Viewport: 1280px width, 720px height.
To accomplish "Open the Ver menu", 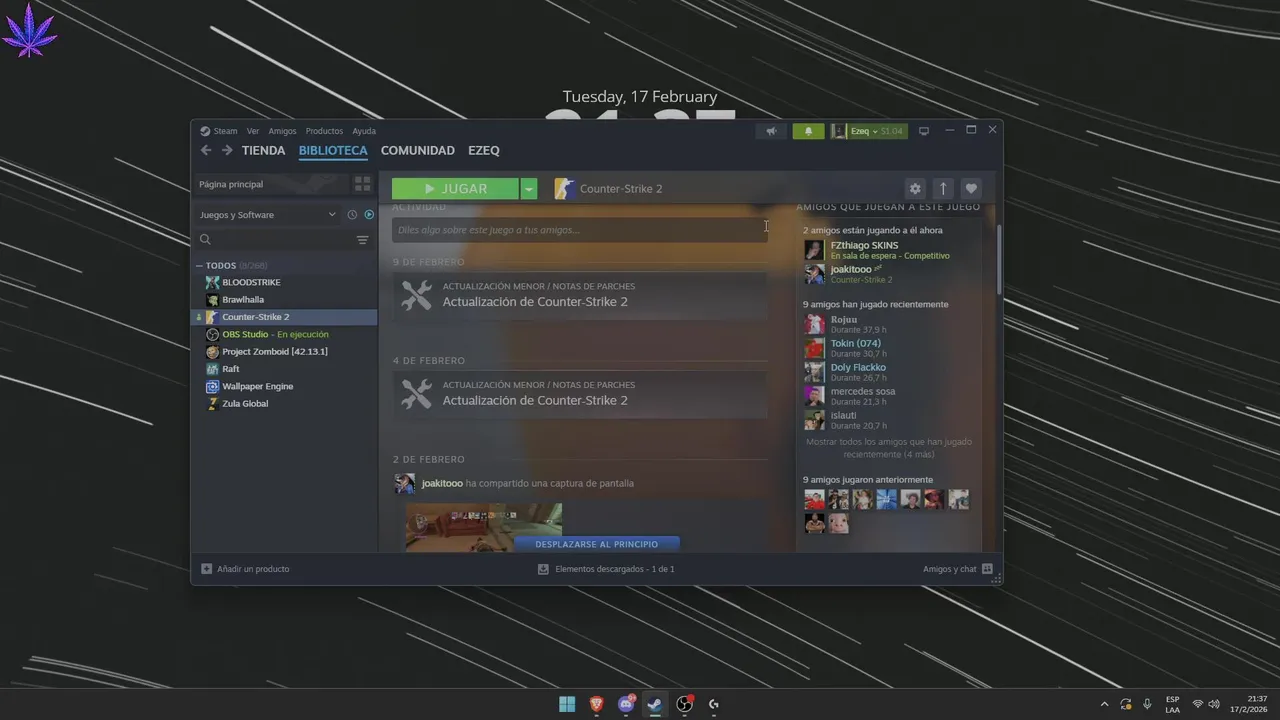I will click(253, 131).
